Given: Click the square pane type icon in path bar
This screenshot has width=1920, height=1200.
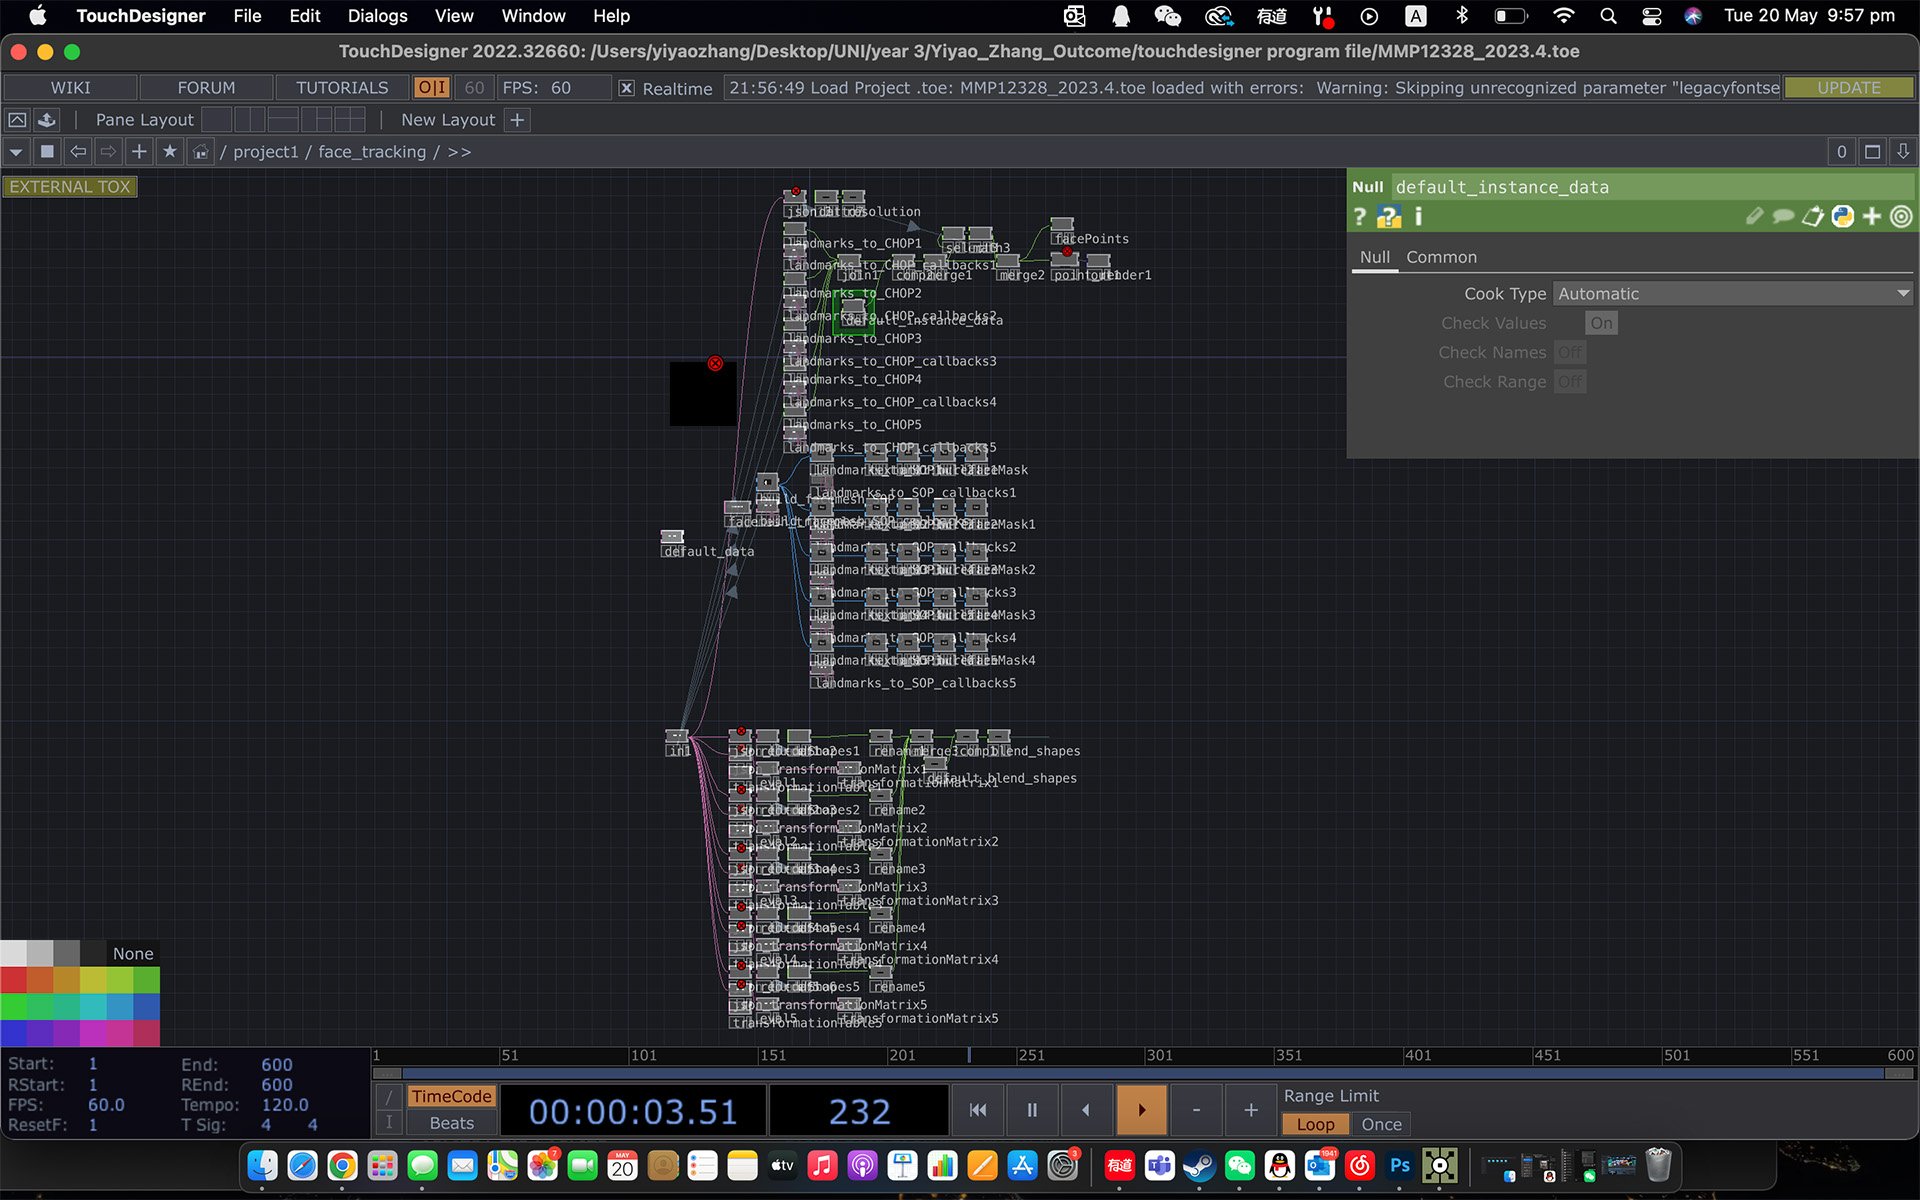Looking at the screenshot, I should point(47,152).
